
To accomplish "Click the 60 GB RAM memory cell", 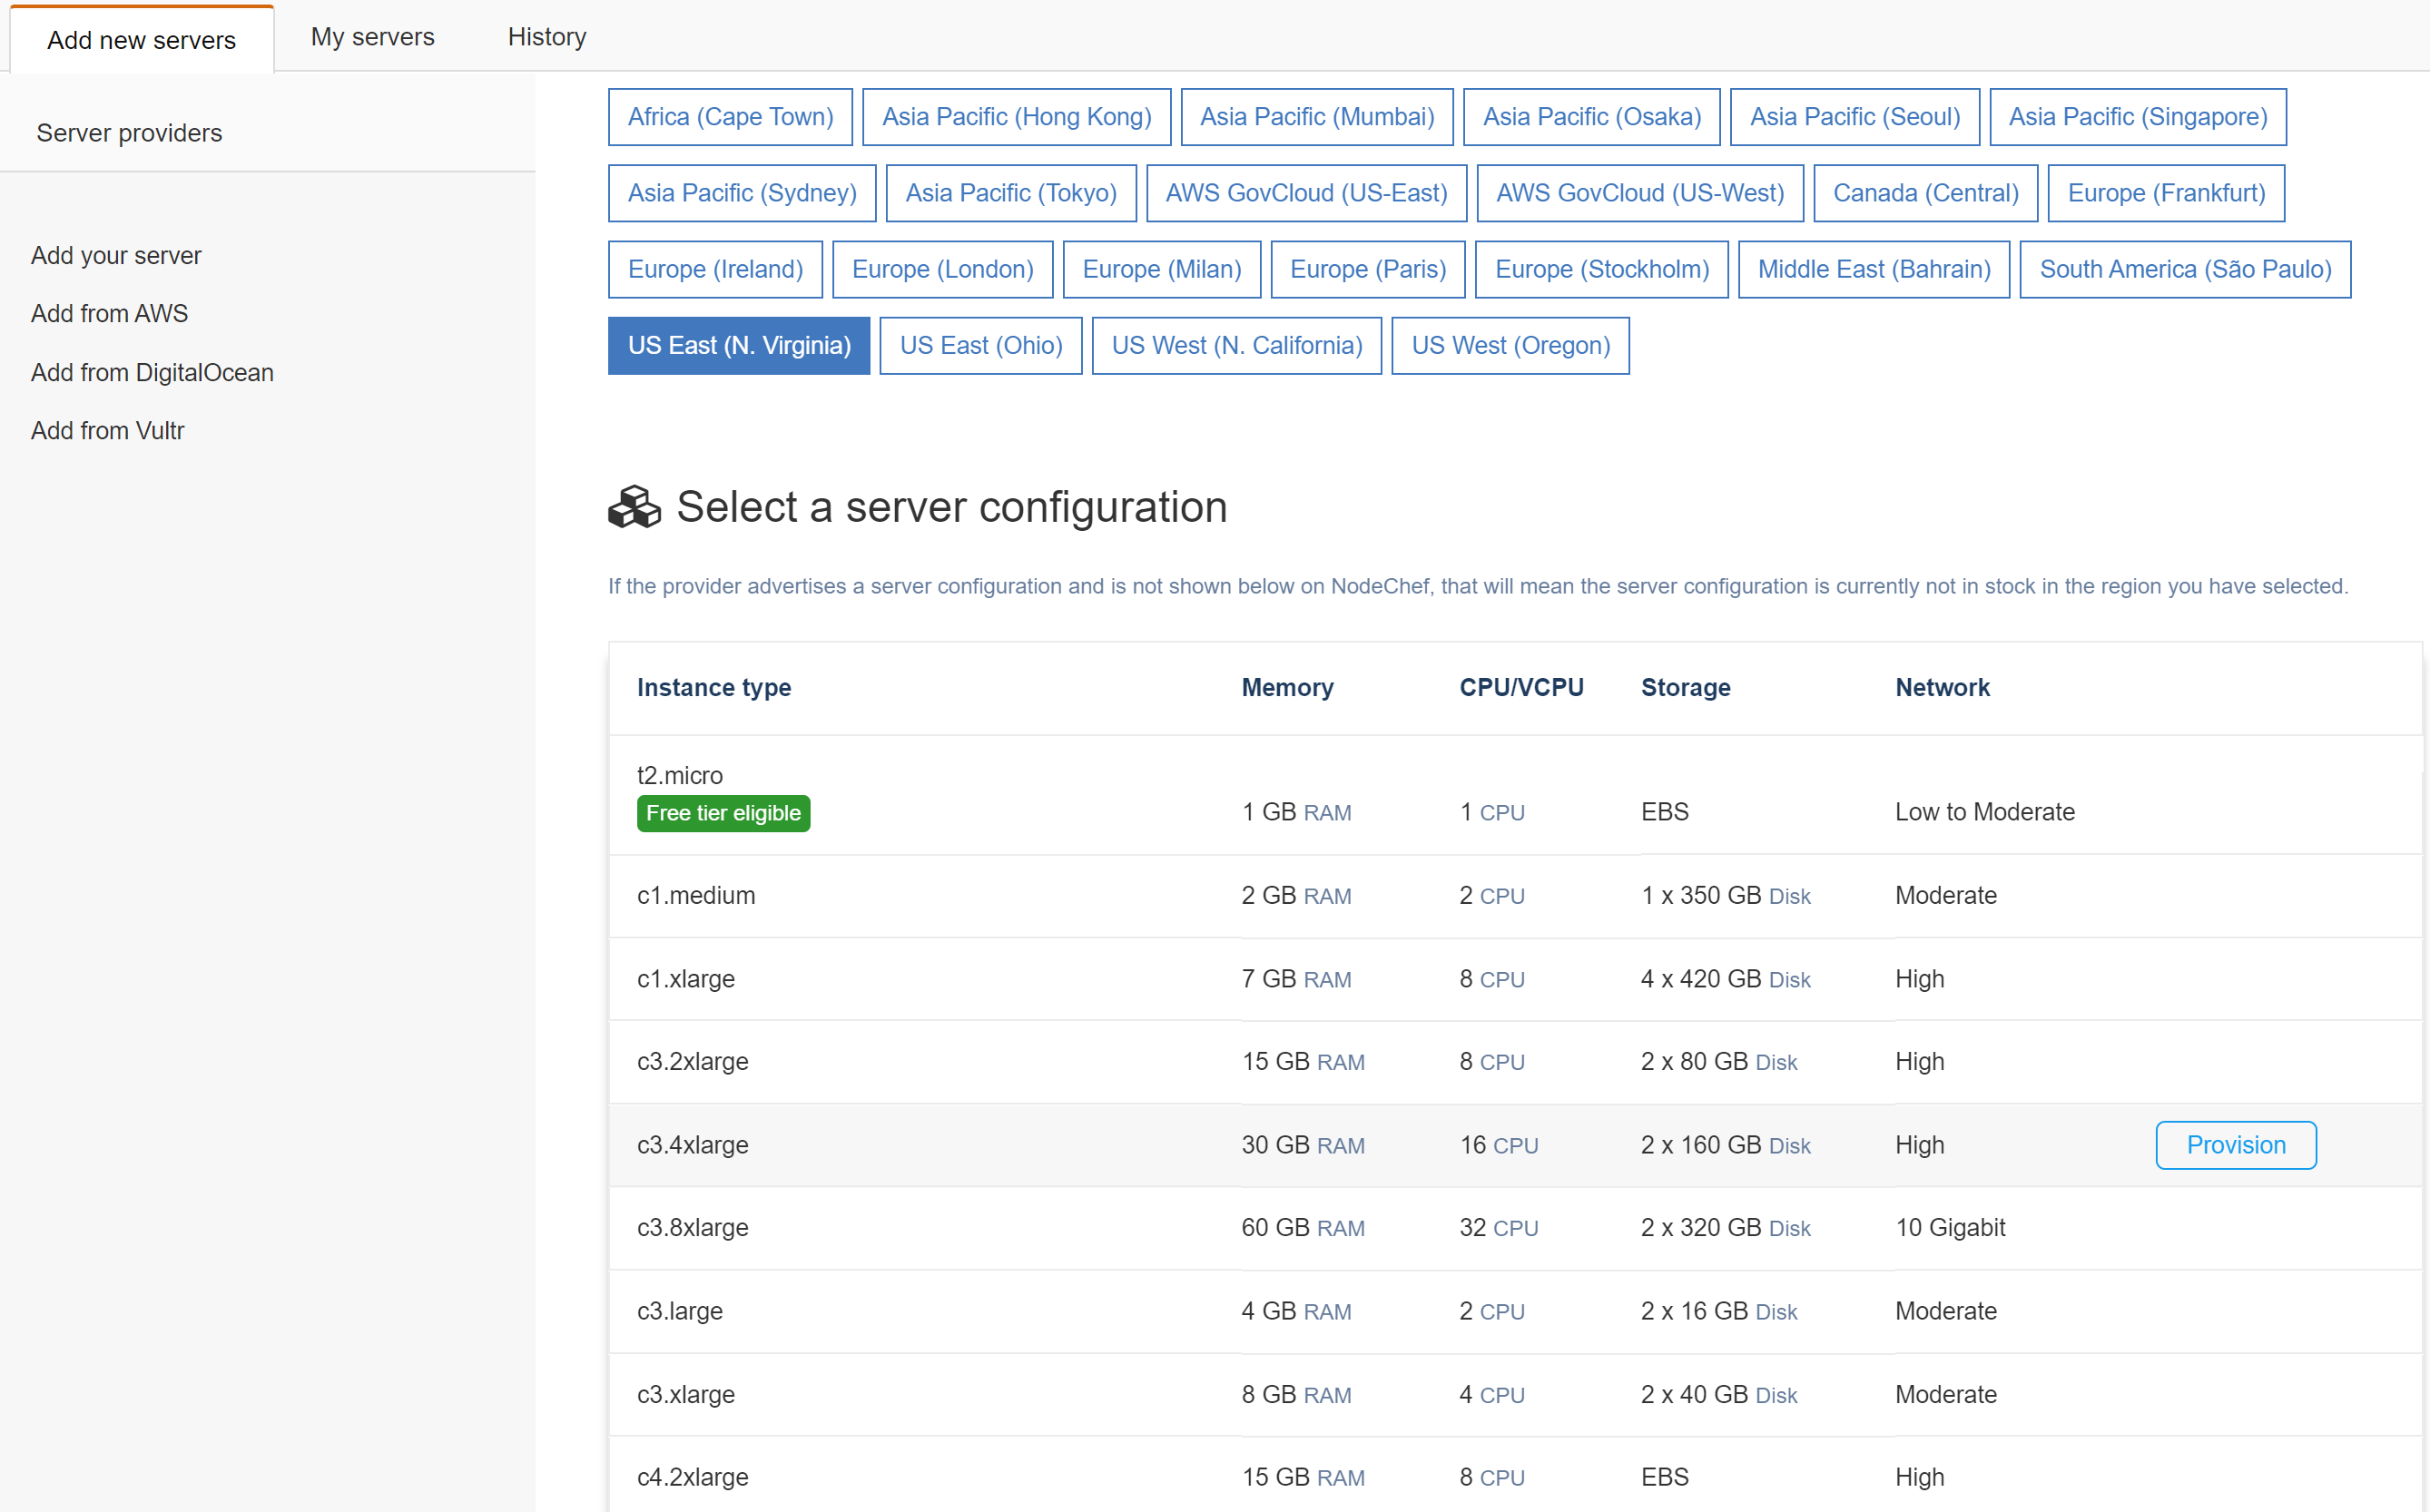I will click(1302, 1228).
